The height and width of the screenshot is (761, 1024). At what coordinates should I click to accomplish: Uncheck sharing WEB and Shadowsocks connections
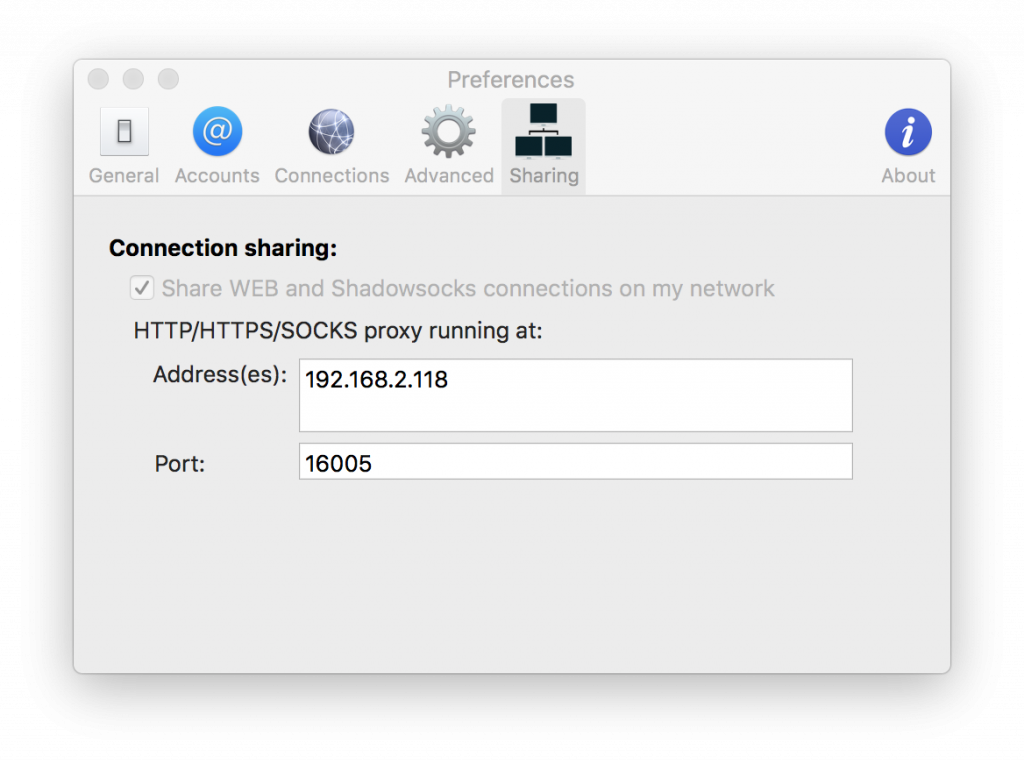(x=141, y=287)
